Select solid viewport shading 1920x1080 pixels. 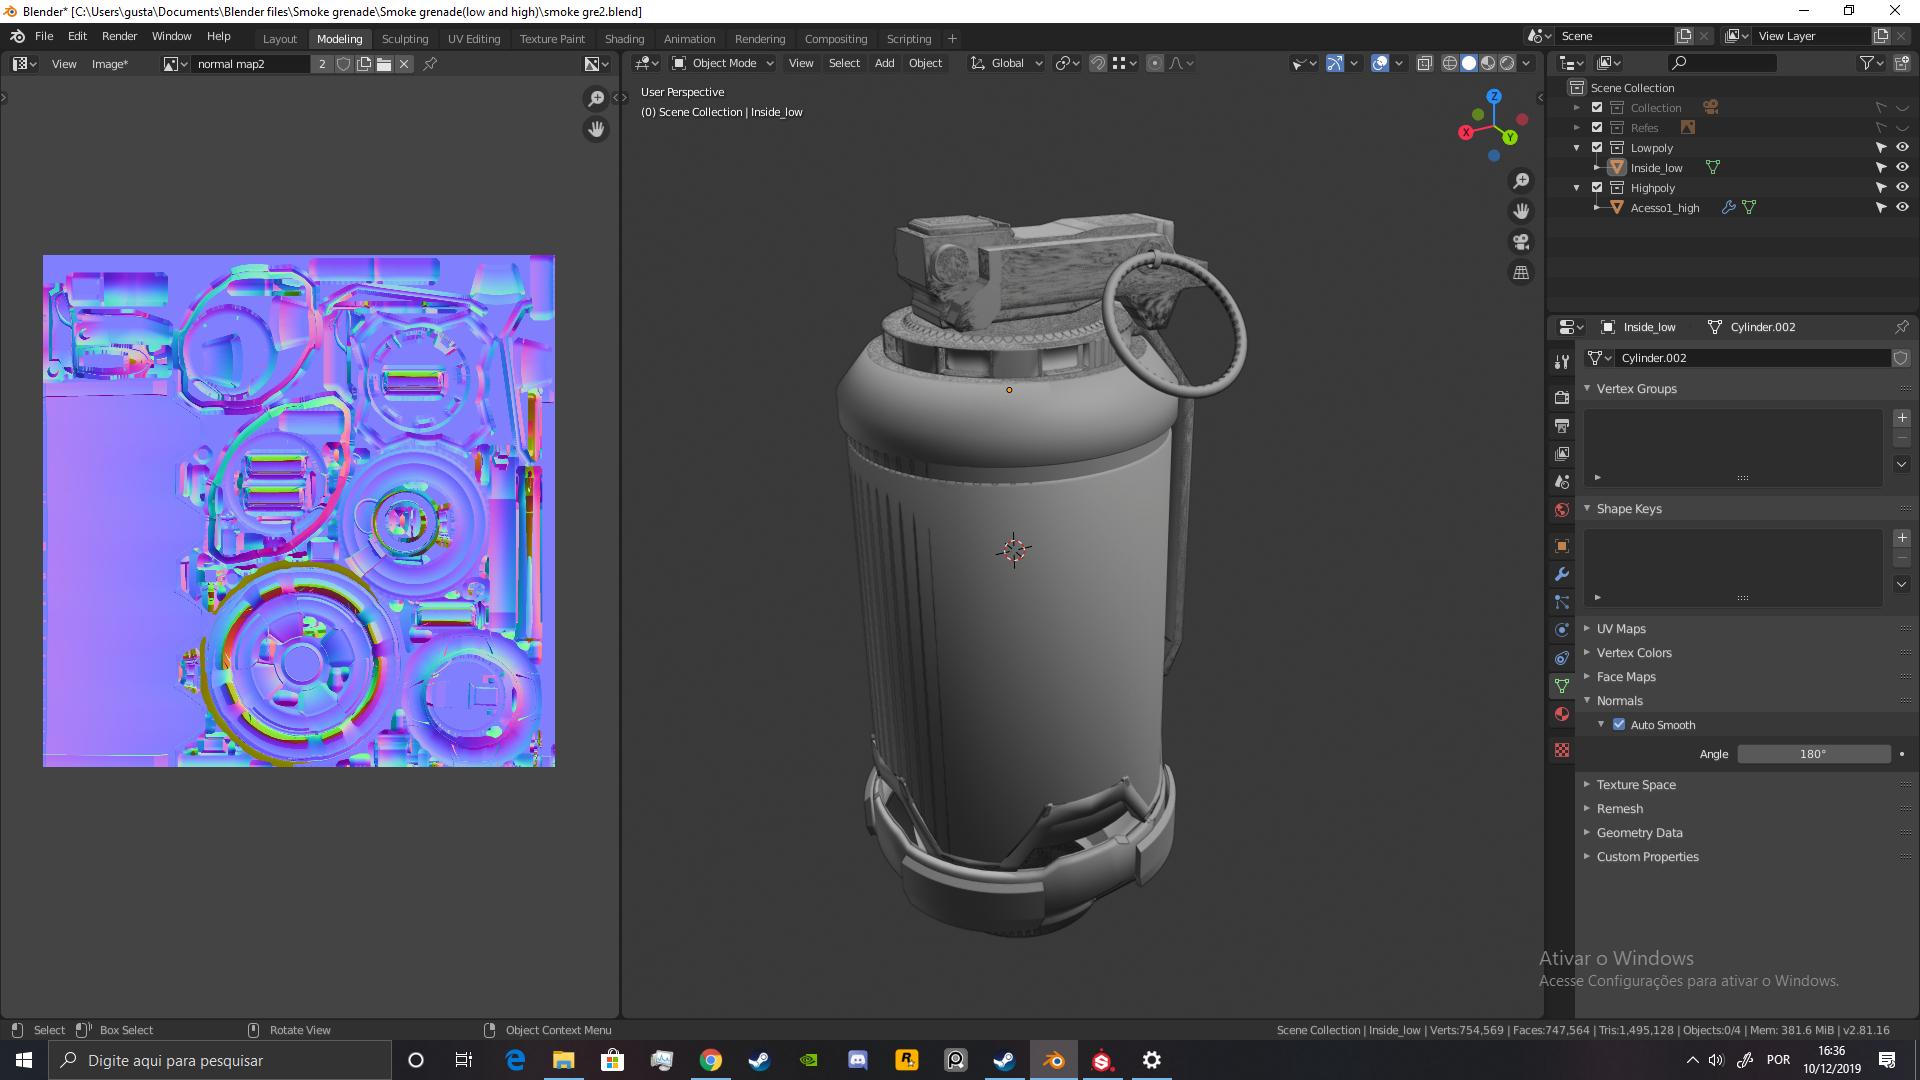pos(1469,63)
